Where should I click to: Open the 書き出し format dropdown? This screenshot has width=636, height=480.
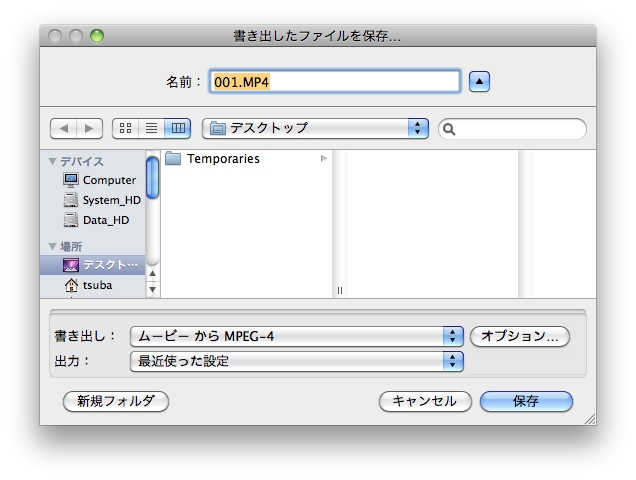coord(297,336)
